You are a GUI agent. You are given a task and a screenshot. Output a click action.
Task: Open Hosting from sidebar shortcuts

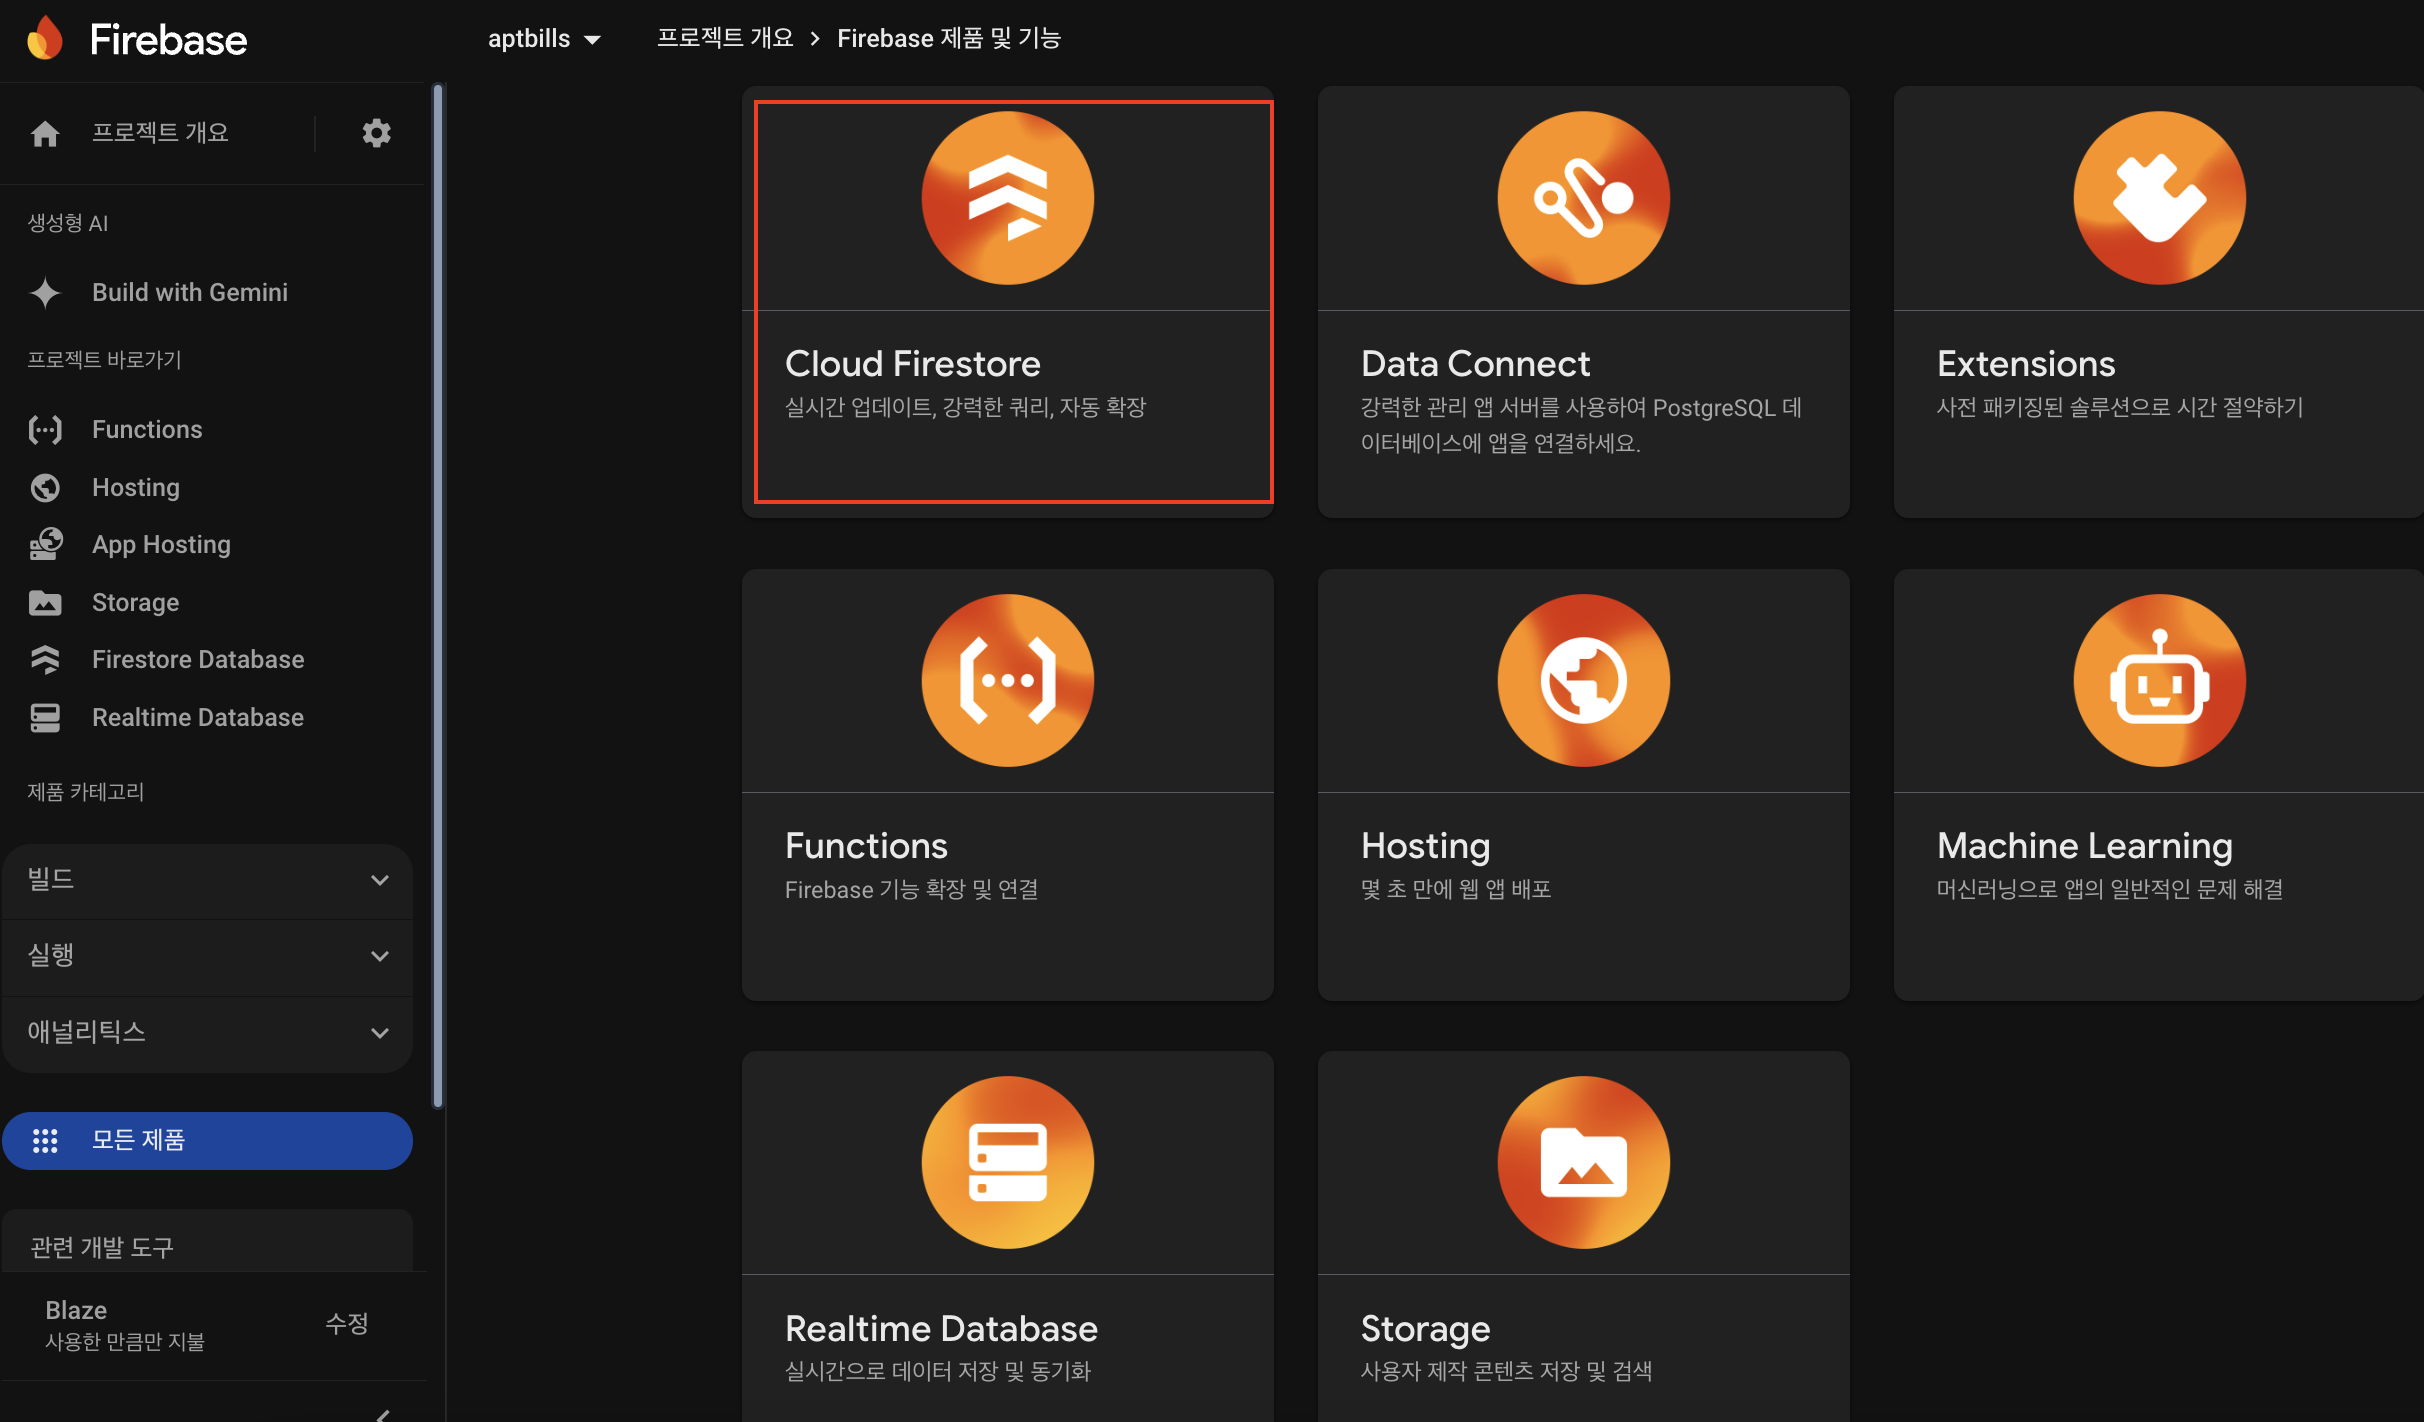(136, 488)
